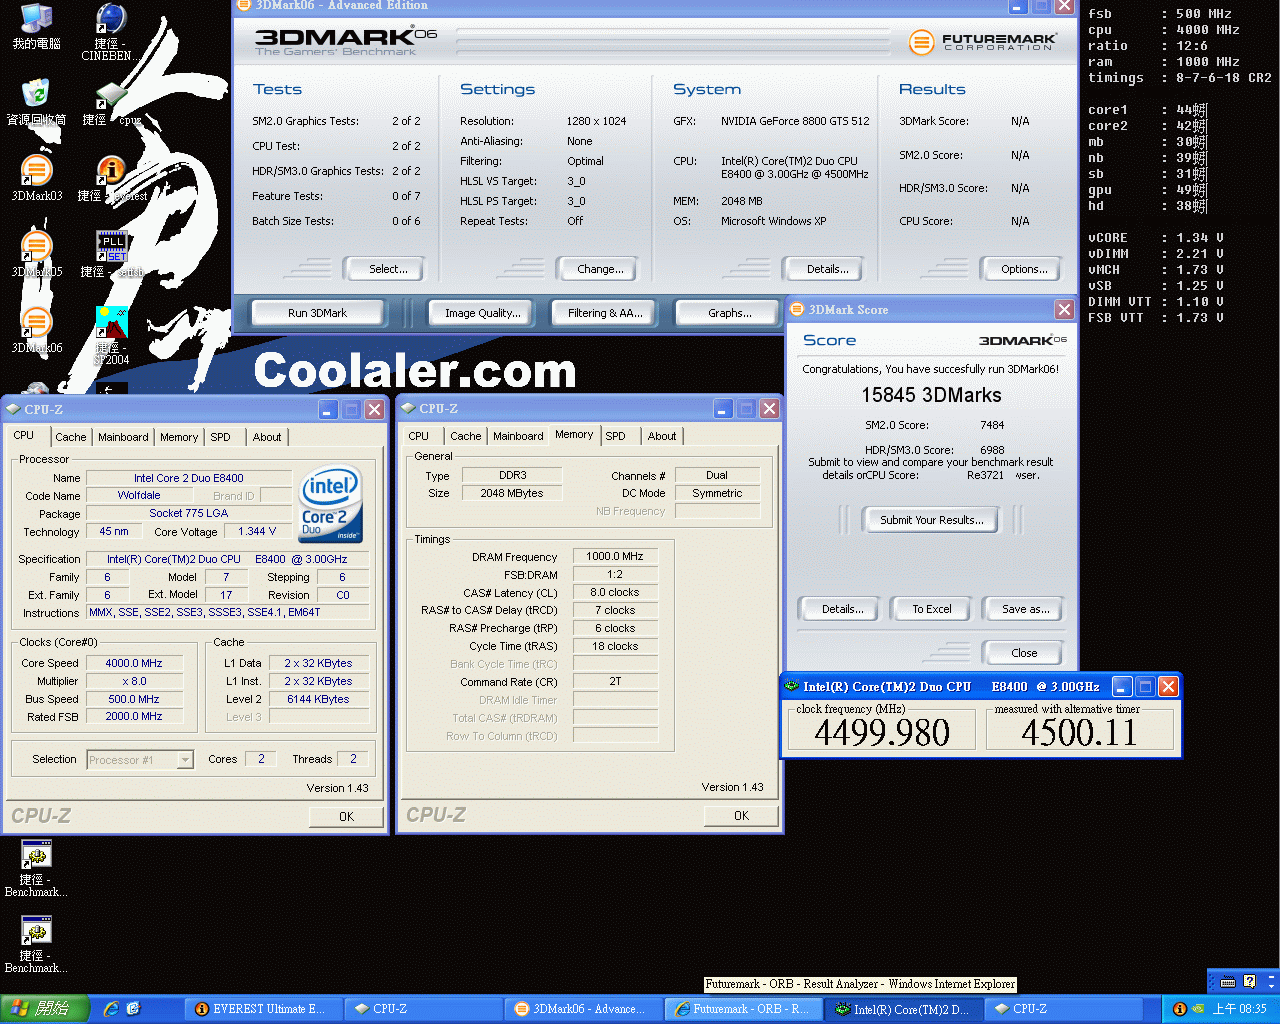Image resolution: width=1280 pixels, height=1024 pixels.
Task: Click the Level 2 cache value 6144 KBytes
Action: click(319, 699)
